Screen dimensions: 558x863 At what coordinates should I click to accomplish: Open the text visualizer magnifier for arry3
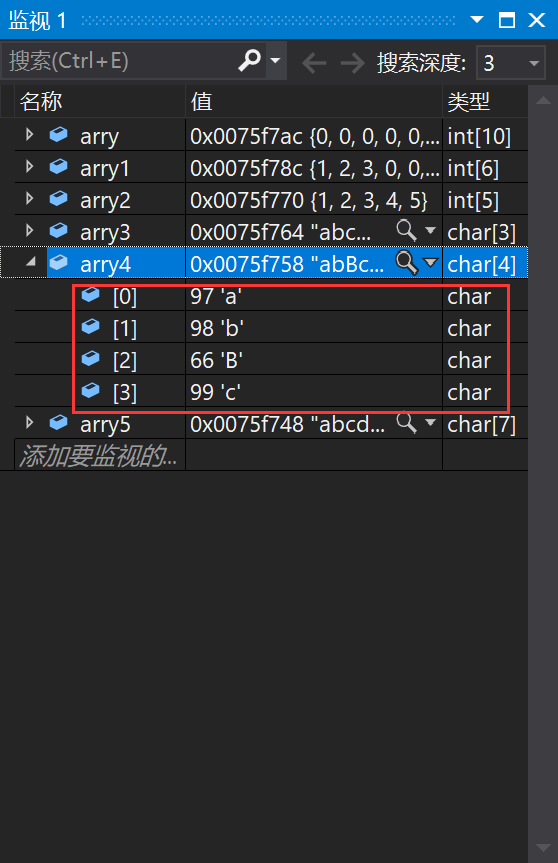point(407,231)
